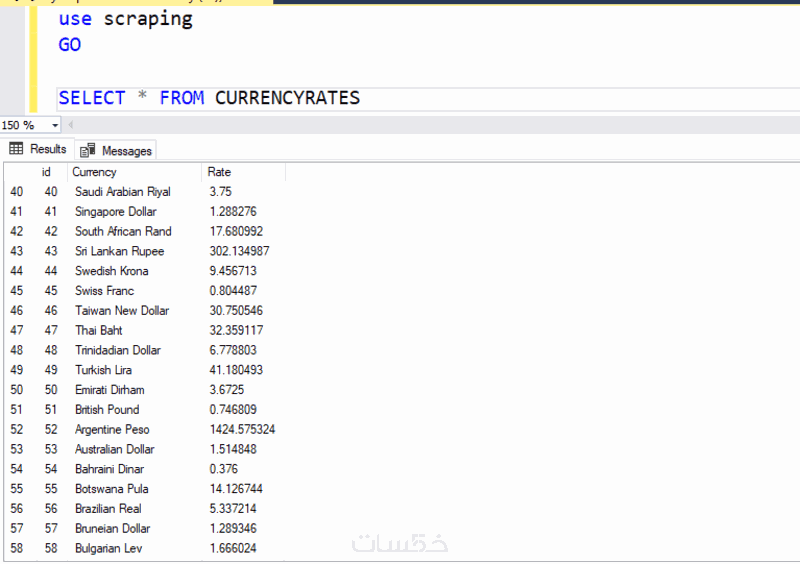
Task: Select the rate value 0.804487
Action: [233, 291]
